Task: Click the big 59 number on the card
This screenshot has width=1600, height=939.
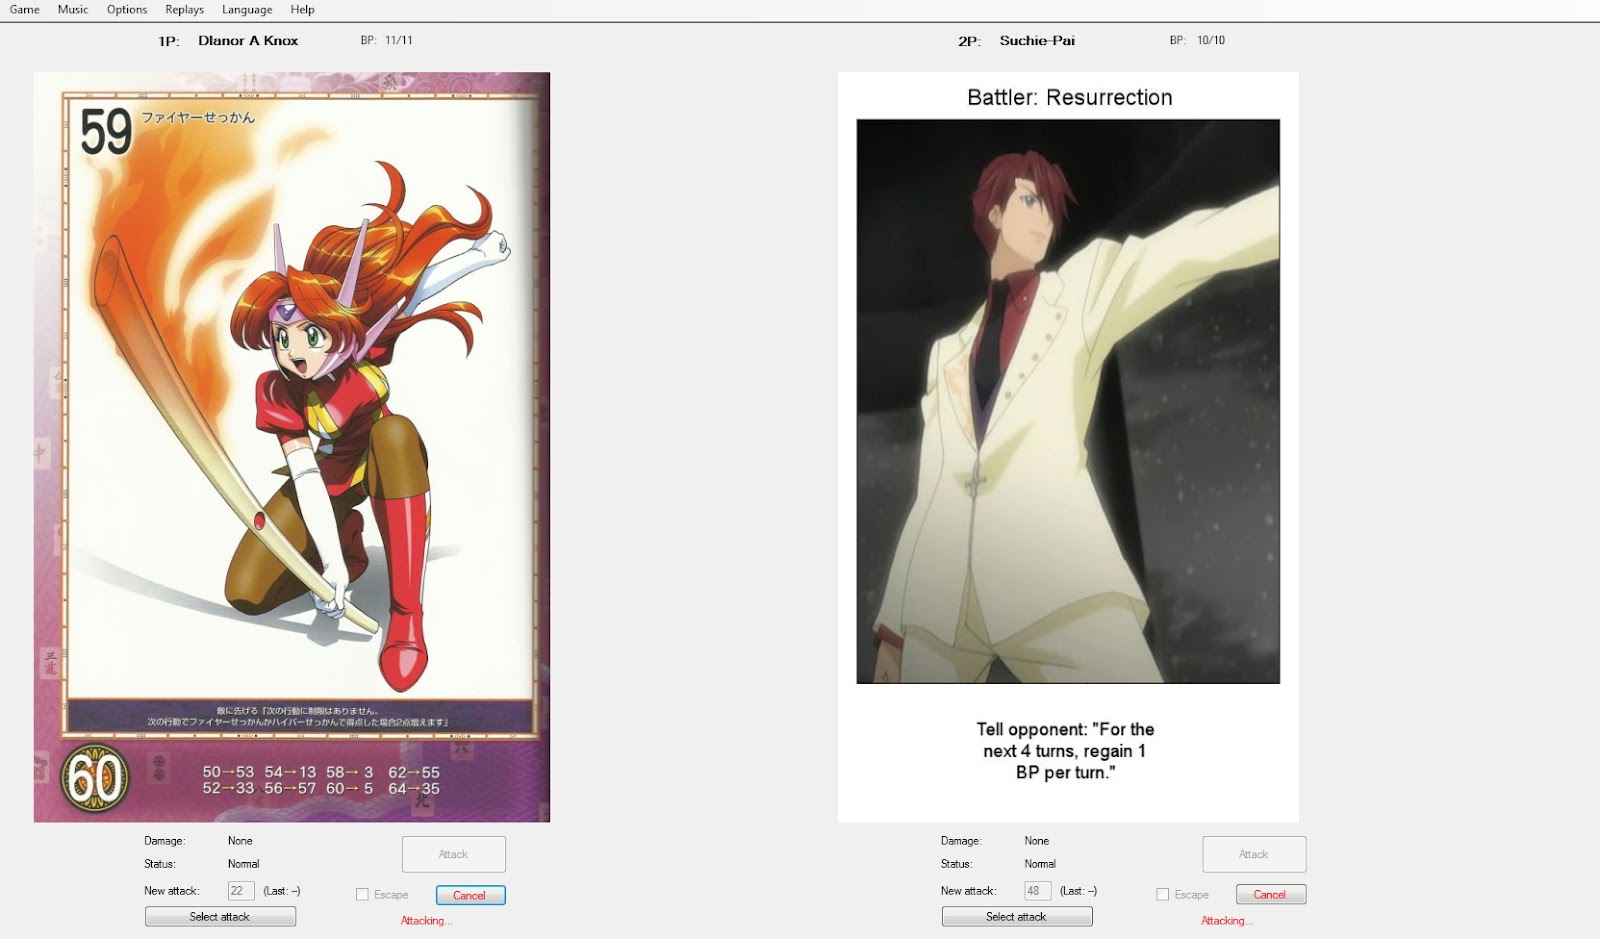Action: click(x=106, y=132)
